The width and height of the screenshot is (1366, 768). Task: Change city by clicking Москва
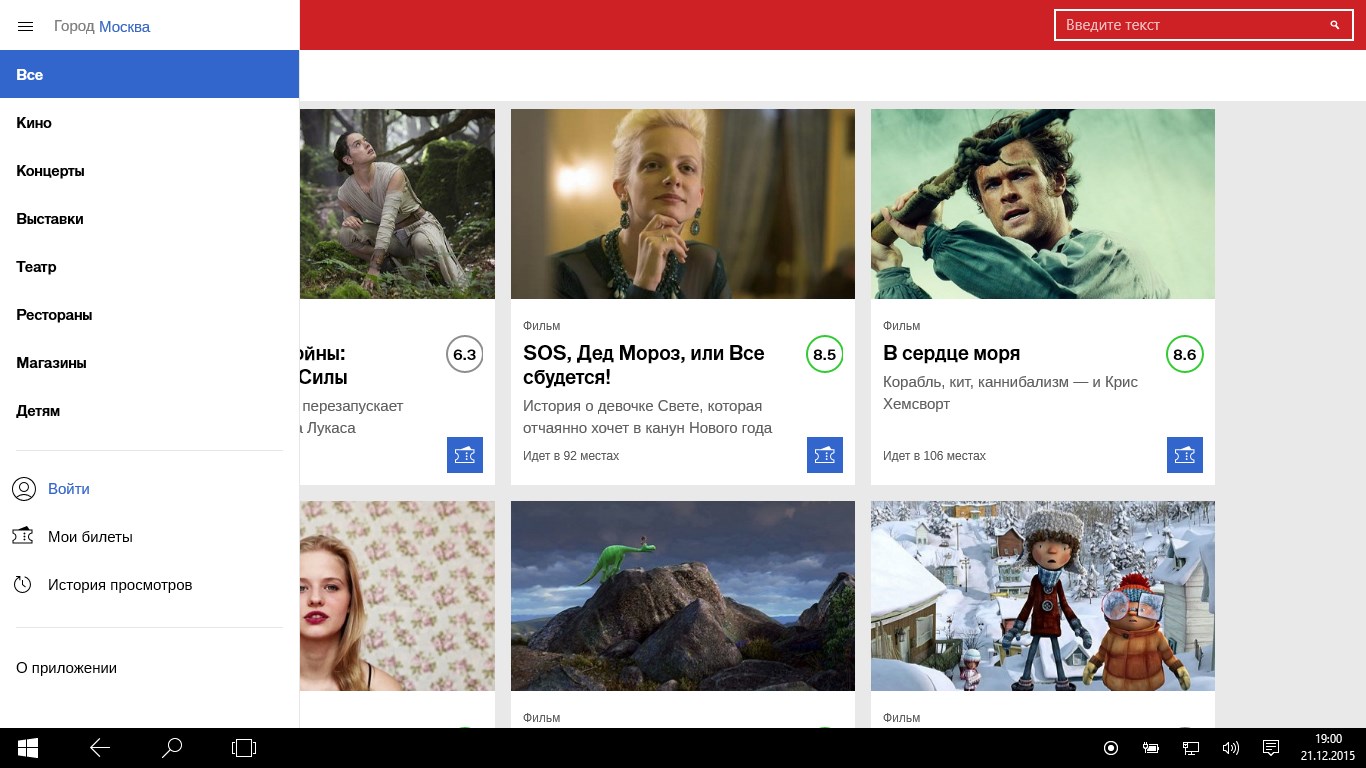124,27
